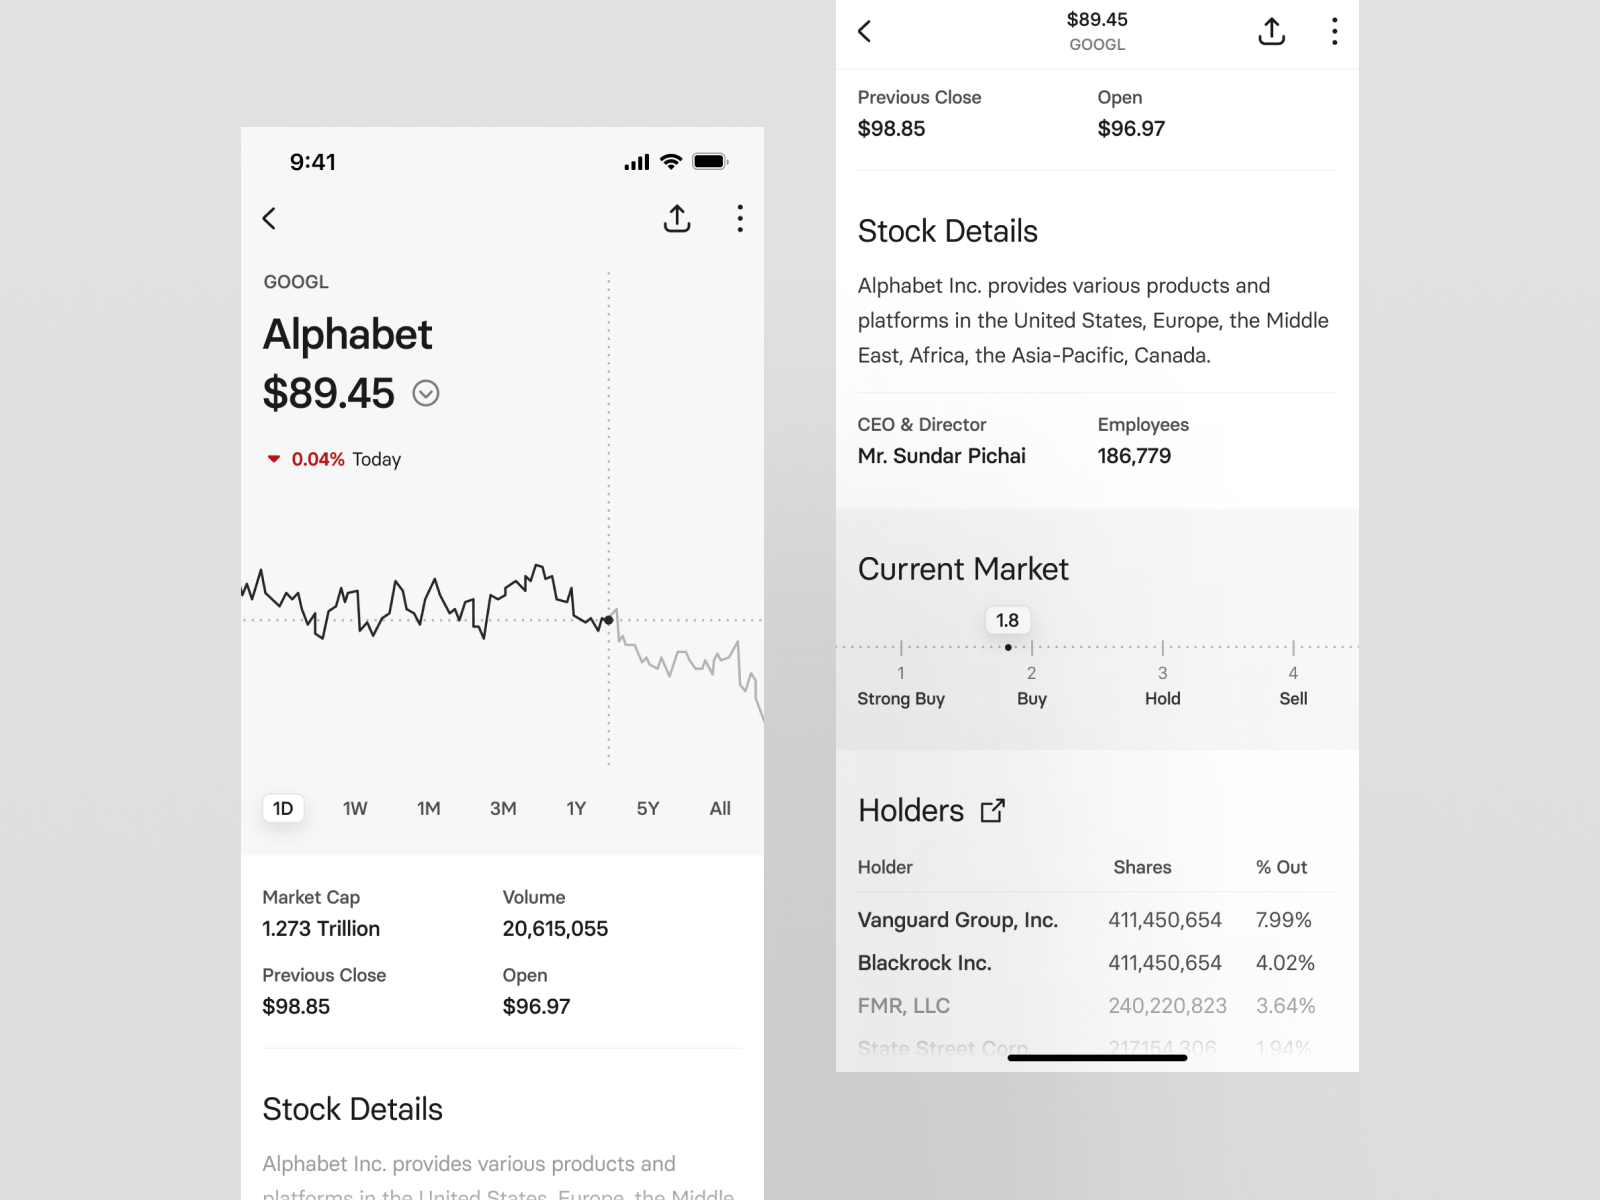Open Vanguard Group, Inc. holder entry
Screen dimensions: 1600x1200
[x=958, y=920]
